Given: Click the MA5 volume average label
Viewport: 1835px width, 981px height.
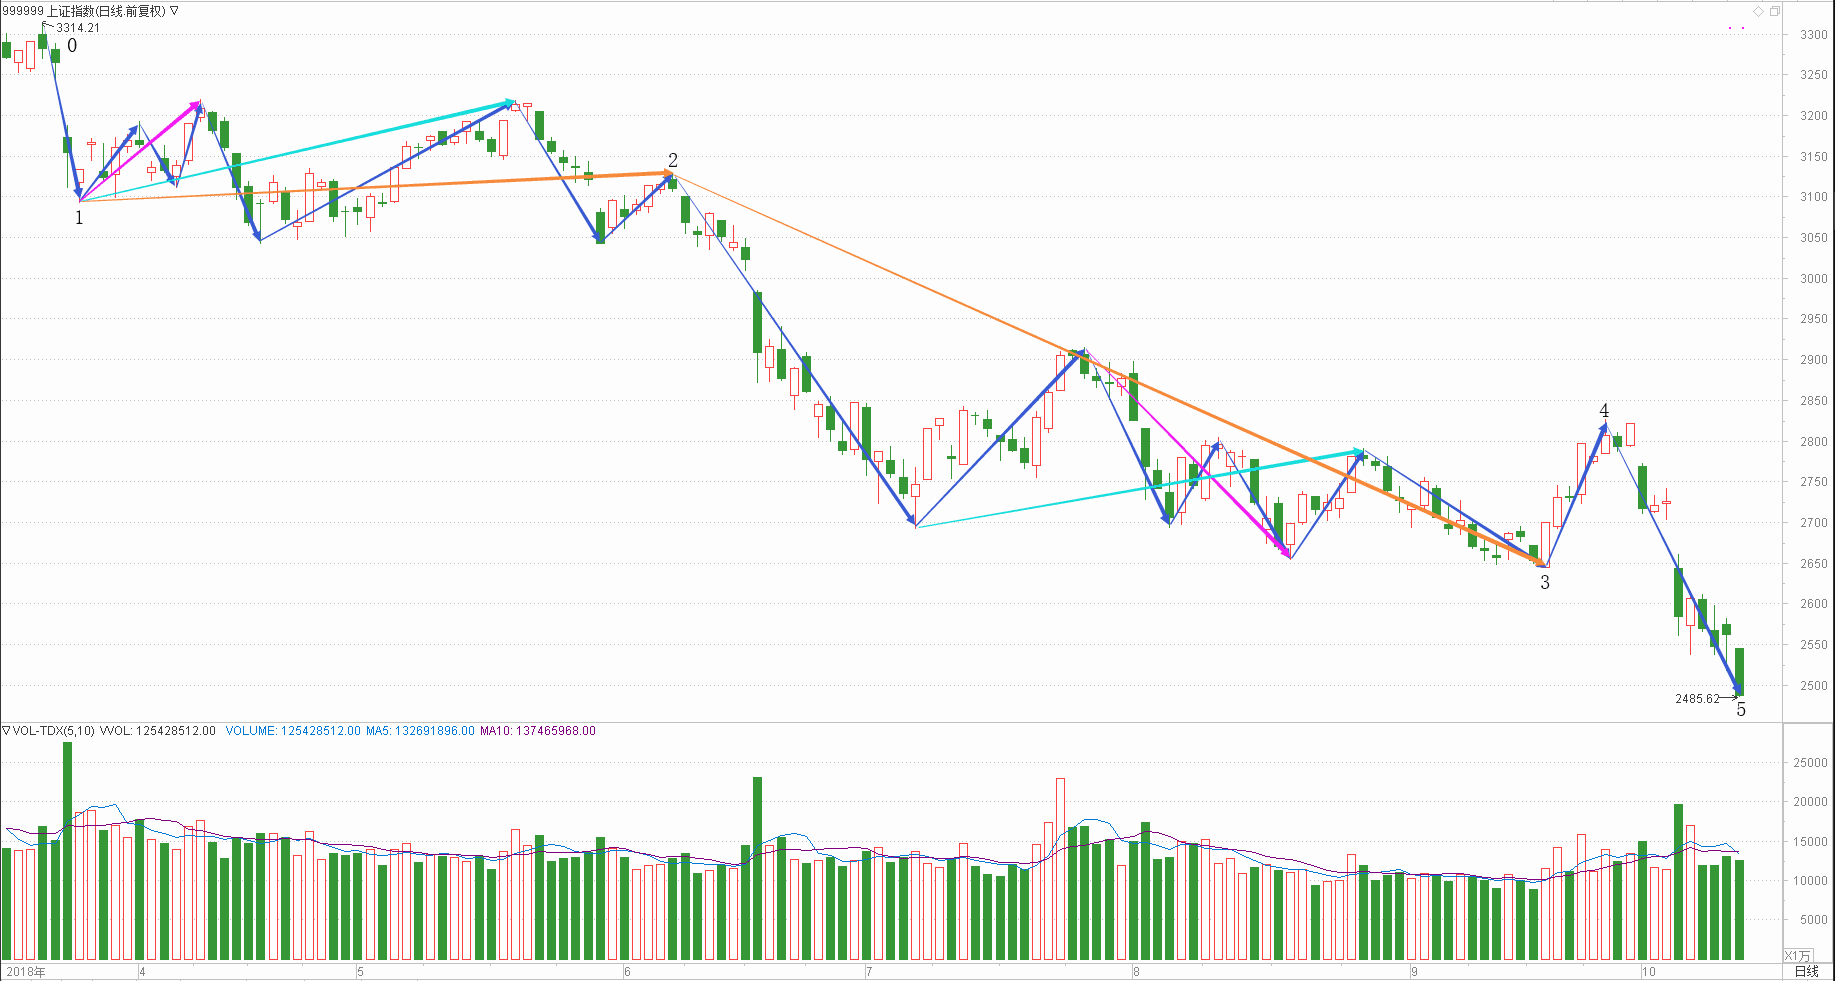Looking at the screenshot, I should click(x=420, y=731).
